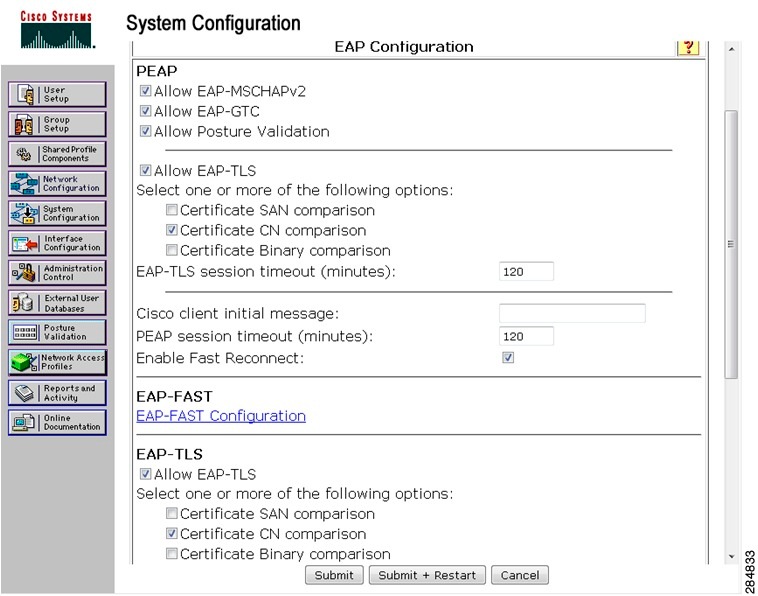This screenshot has width=758, height=596.
Task: Enable PEAP Certificate SAN comparison checkbox
Action: click(x=172, y=211)
